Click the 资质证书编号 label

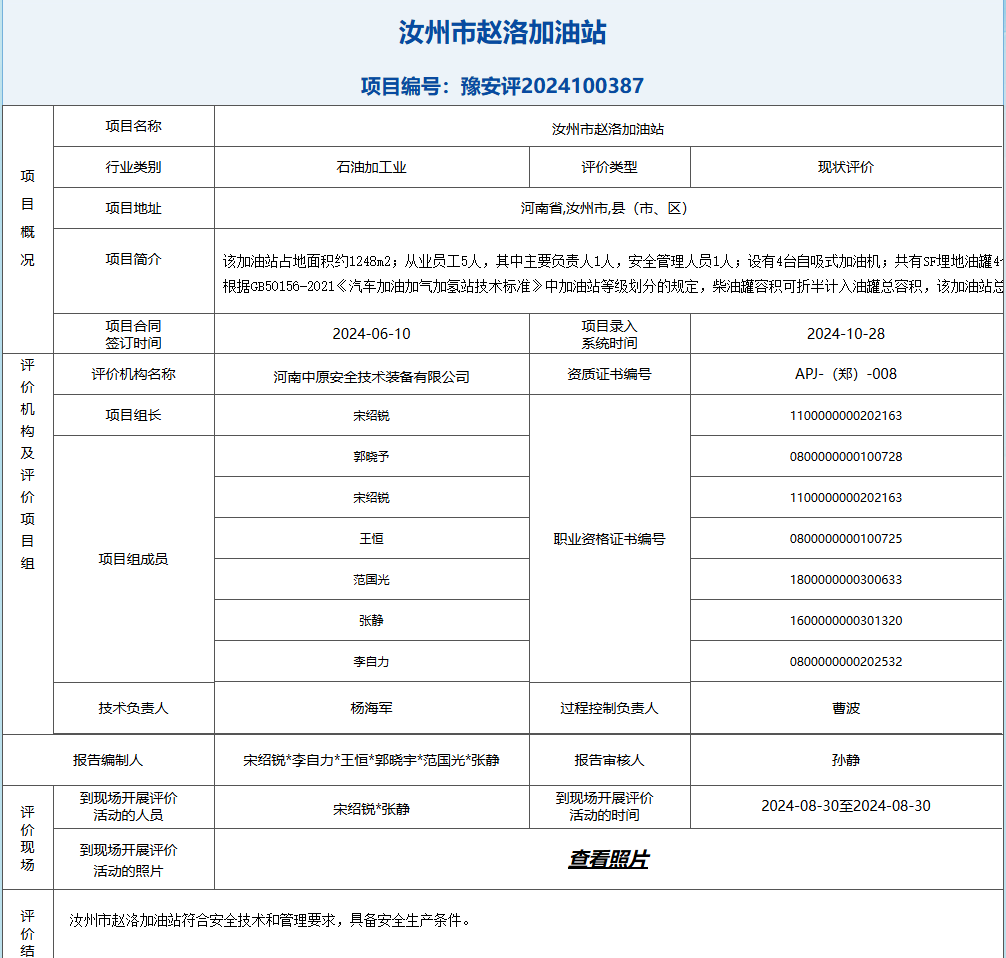pos(610,374)
